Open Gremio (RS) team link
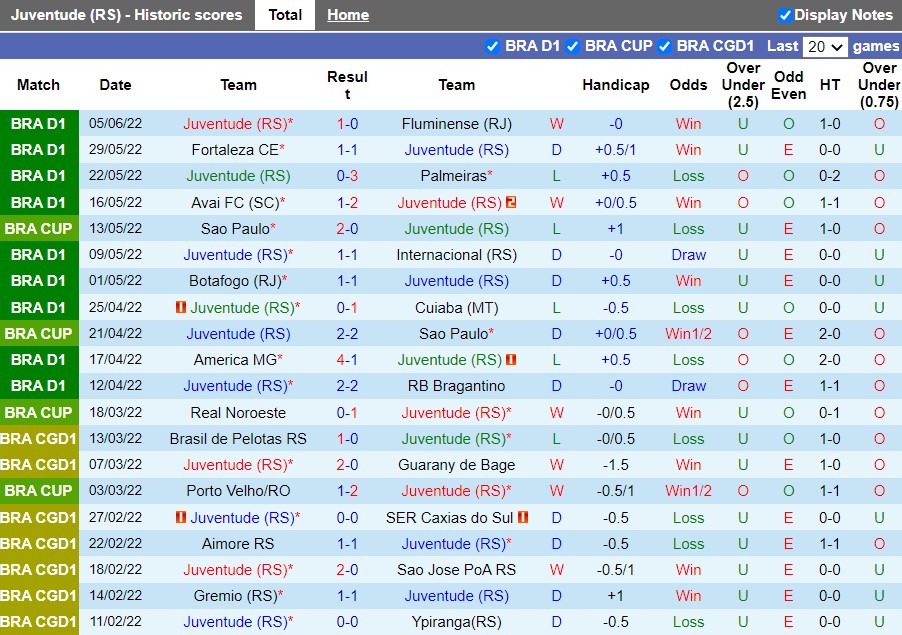The image size is (902, 635). (x=236, y=596)
